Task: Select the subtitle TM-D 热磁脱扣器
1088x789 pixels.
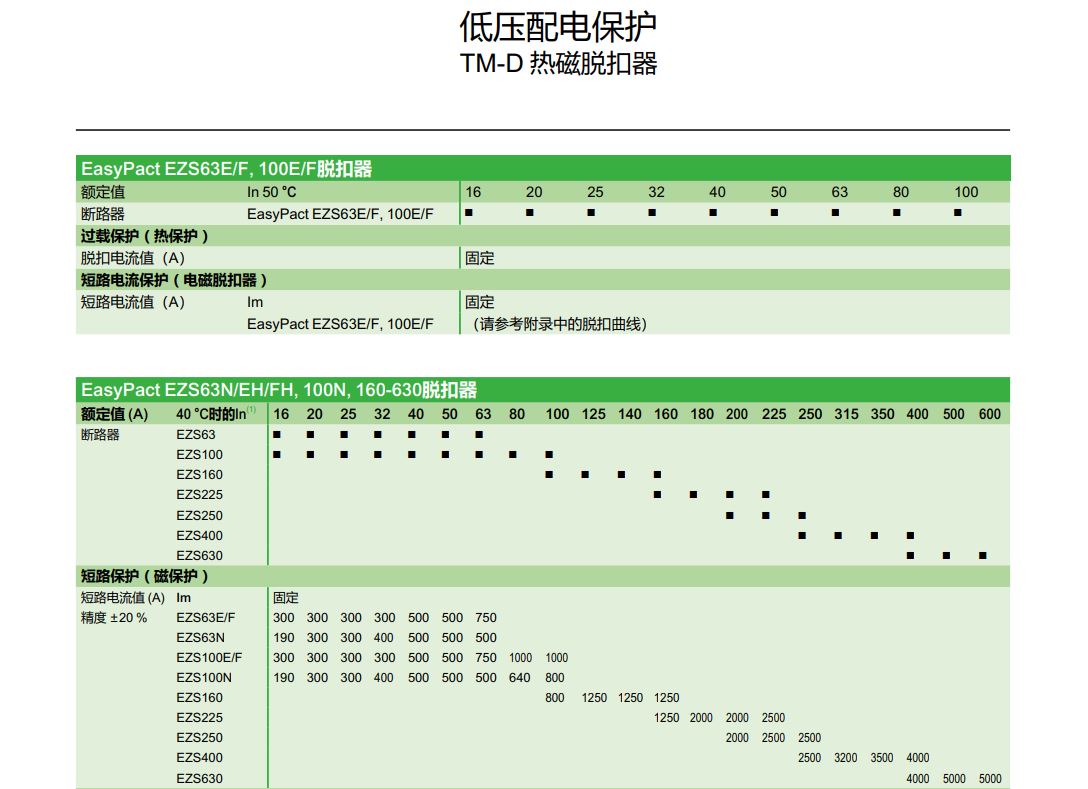Action: [559, 63]
